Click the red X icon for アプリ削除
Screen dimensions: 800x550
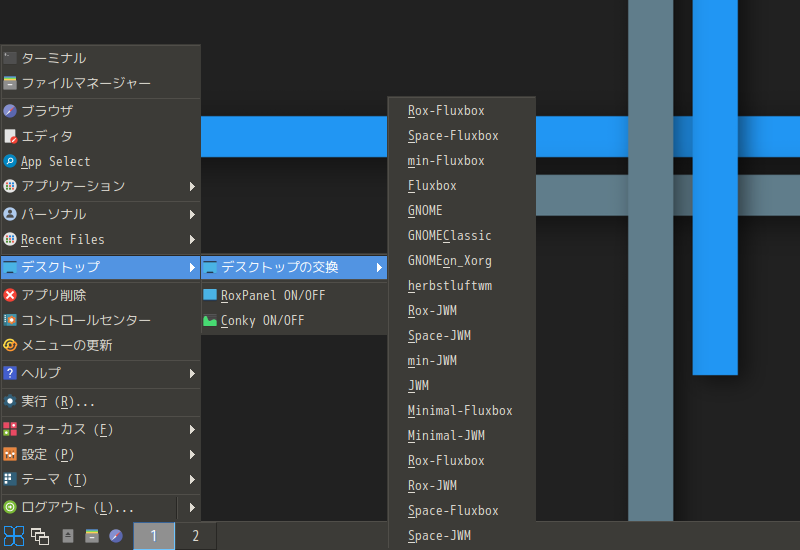coord(10,295)
